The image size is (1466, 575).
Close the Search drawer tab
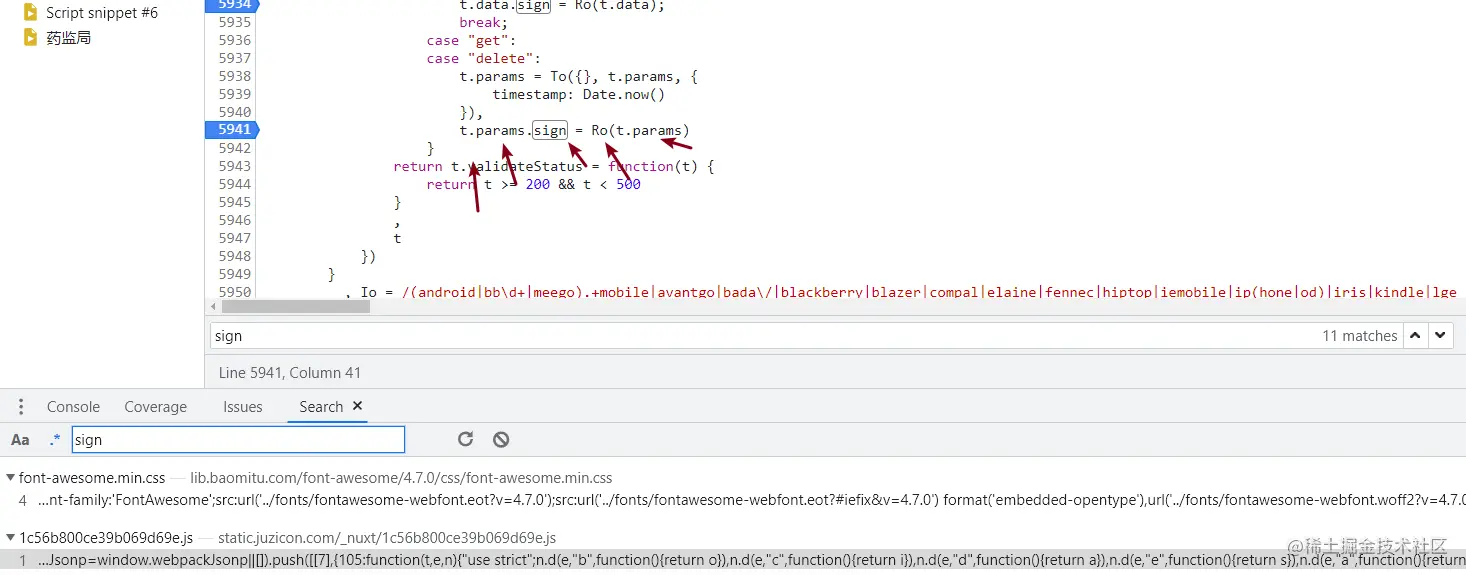(357, 406)
